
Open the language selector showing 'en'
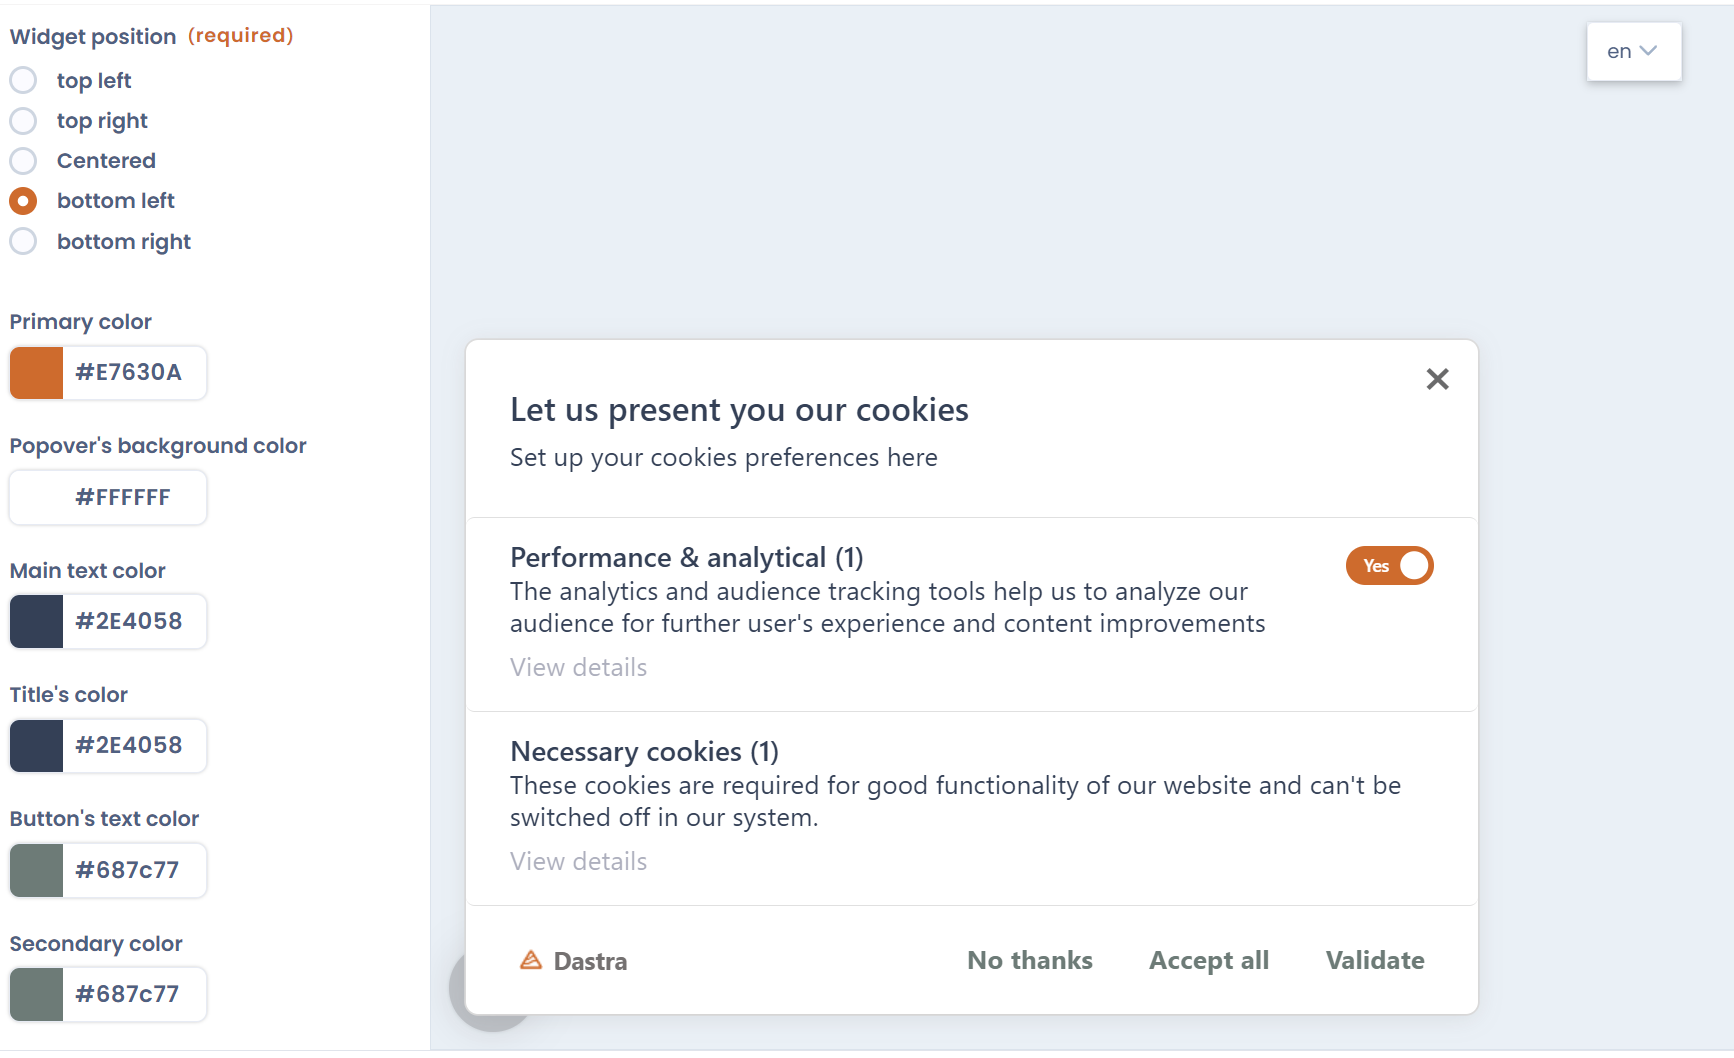[x=1632, y=51]
